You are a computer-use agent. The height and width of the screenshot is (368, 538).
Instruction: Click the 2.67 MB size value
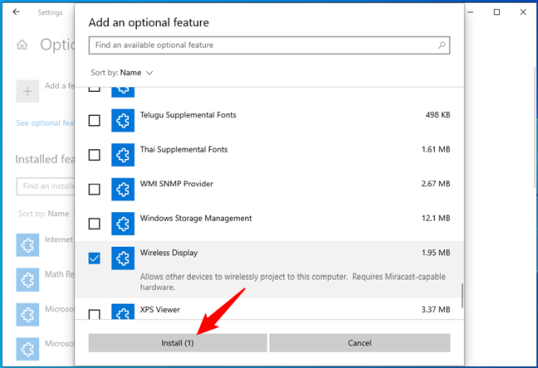point(436,184)
